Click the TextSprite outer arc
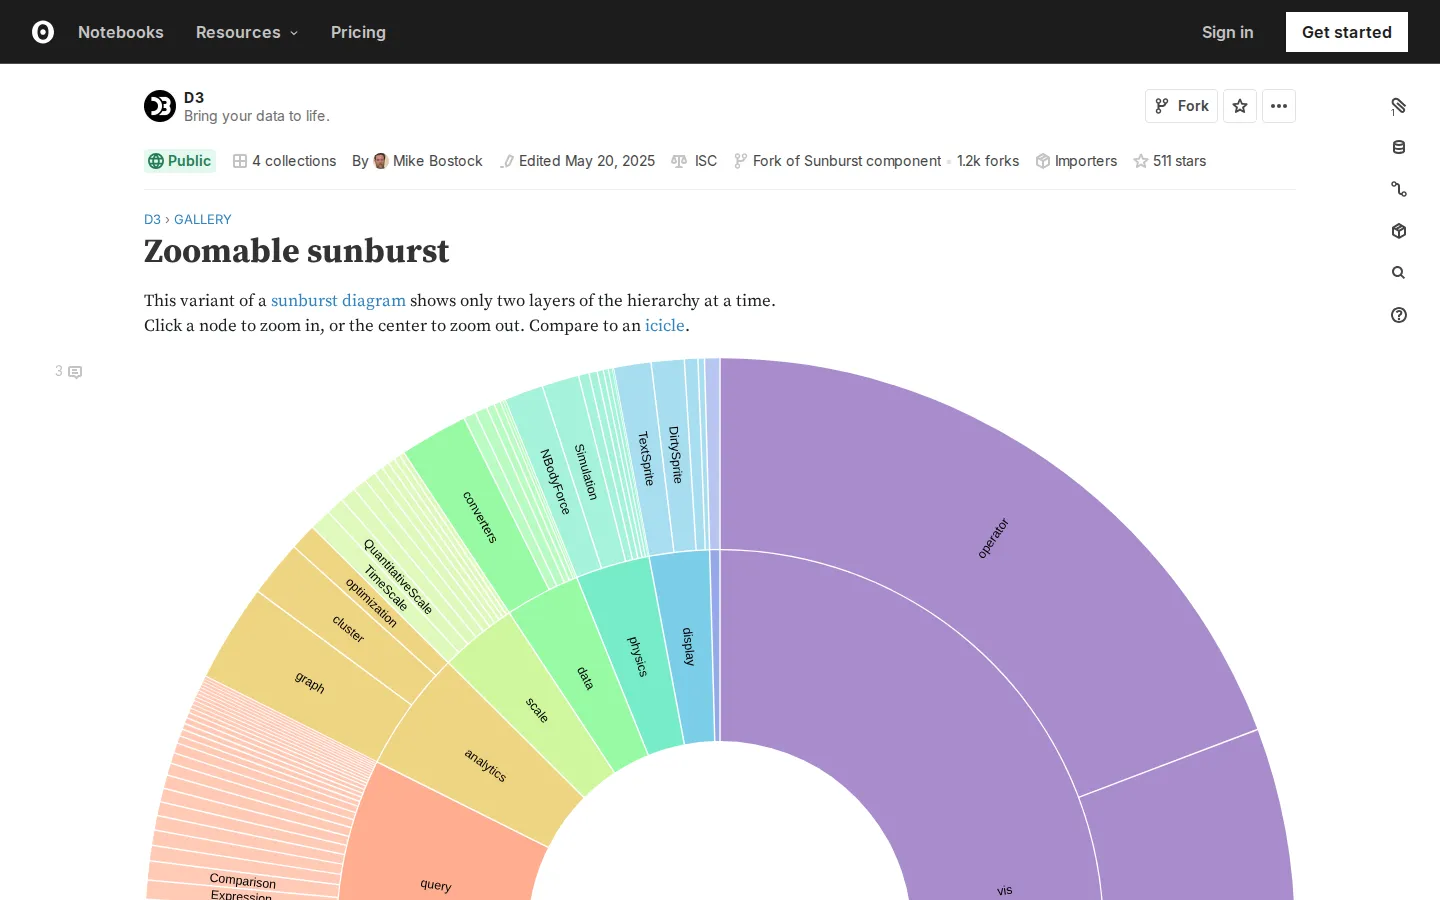The width and height of the screenshot is (1440, 900). point(646,459)
